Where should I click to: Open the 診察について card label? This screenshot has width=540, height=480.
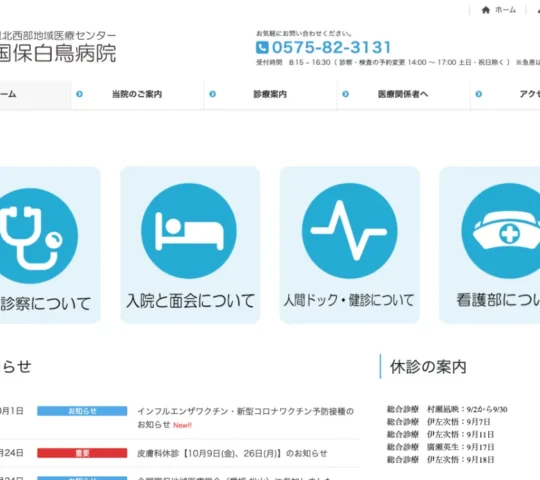(x=45, y=304)
